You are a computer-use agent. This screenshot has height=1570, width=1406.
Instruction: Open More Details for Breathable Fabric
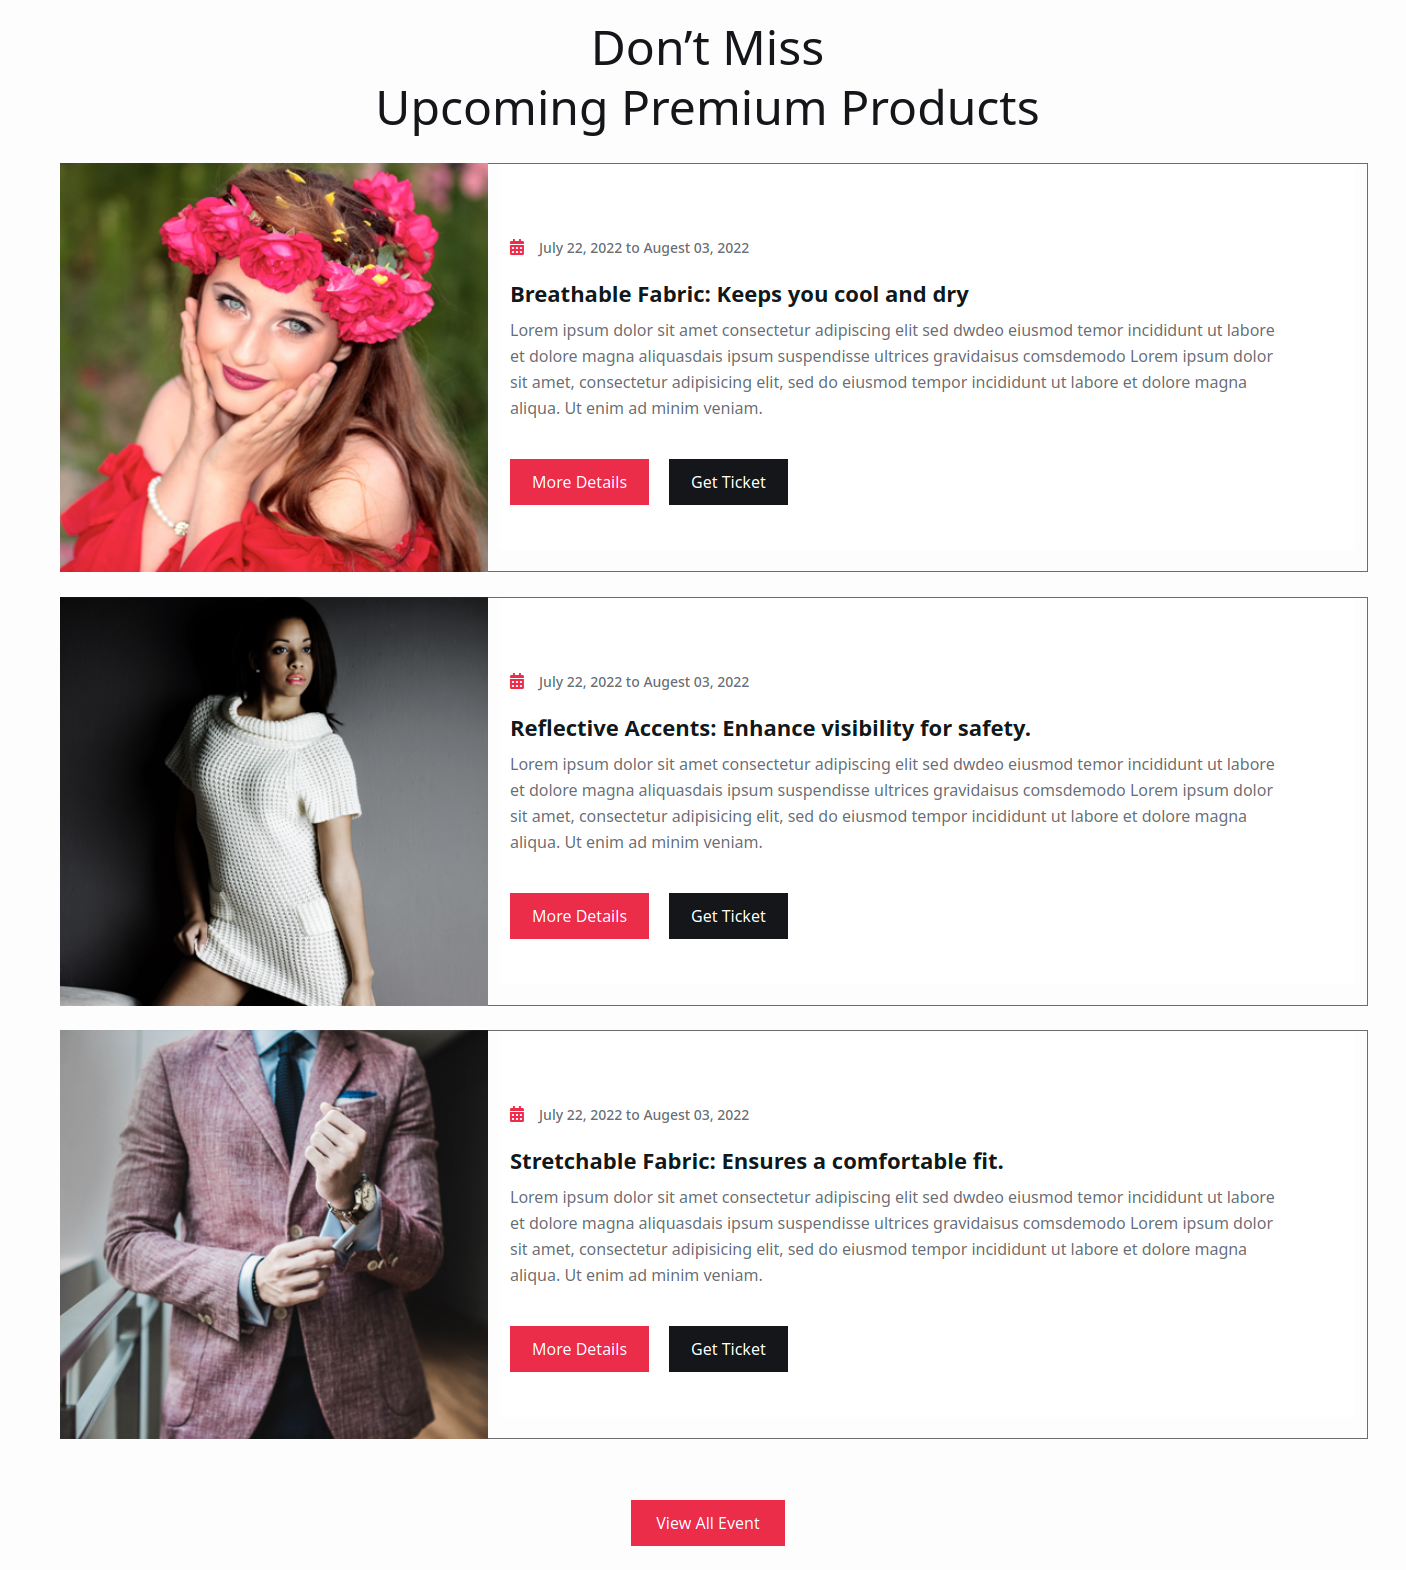(x=579, y=482)
